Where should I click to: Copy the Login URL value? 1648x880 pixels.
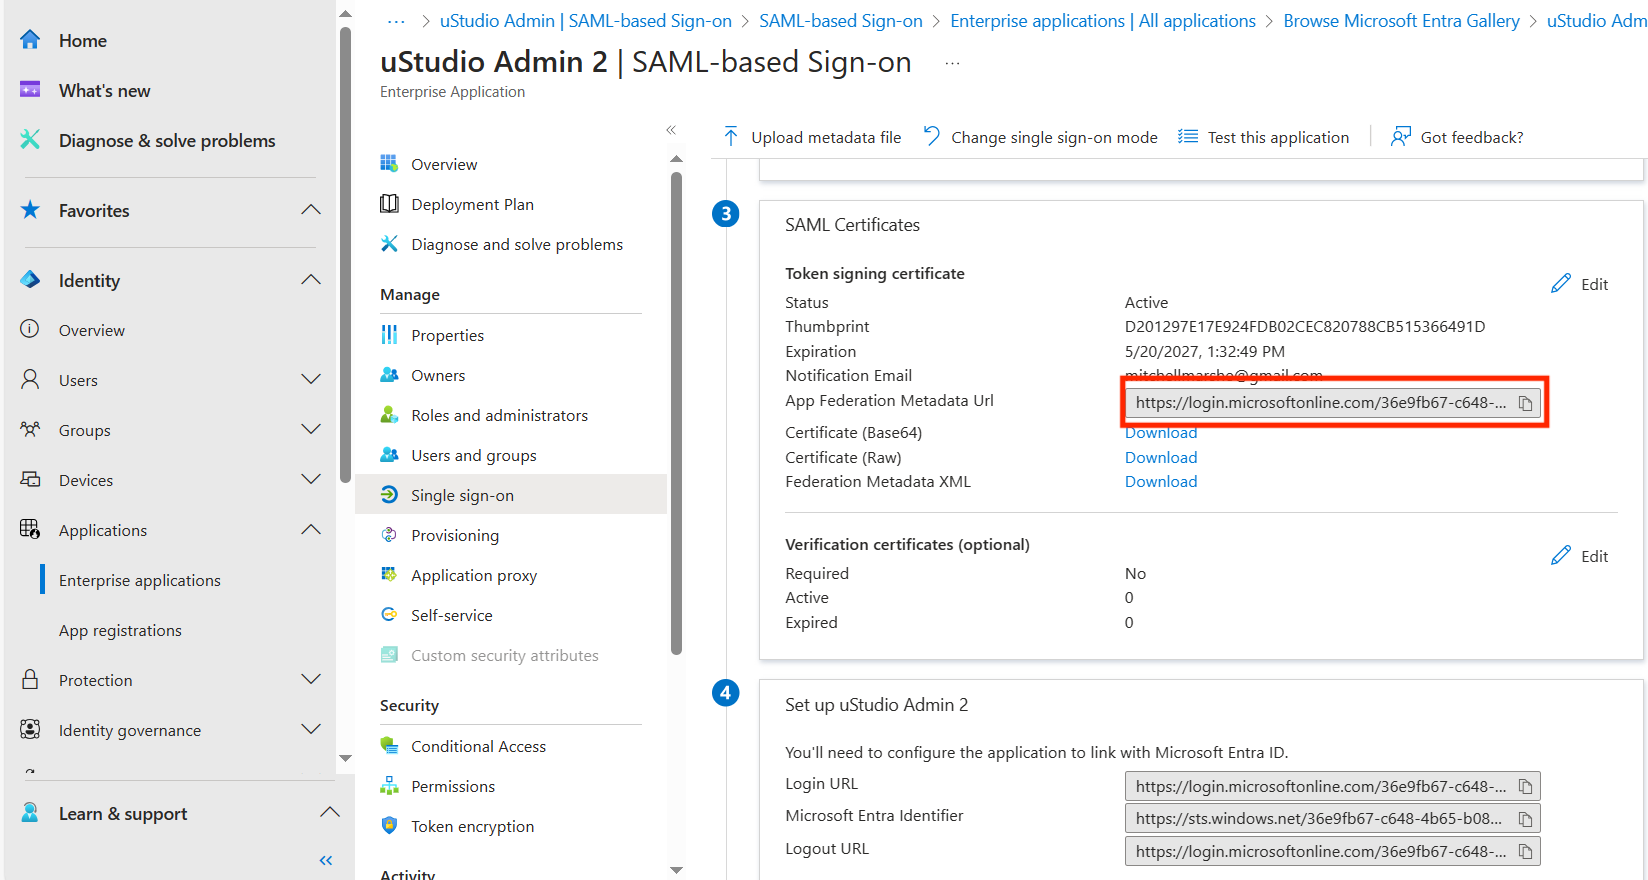point(1525,787)
